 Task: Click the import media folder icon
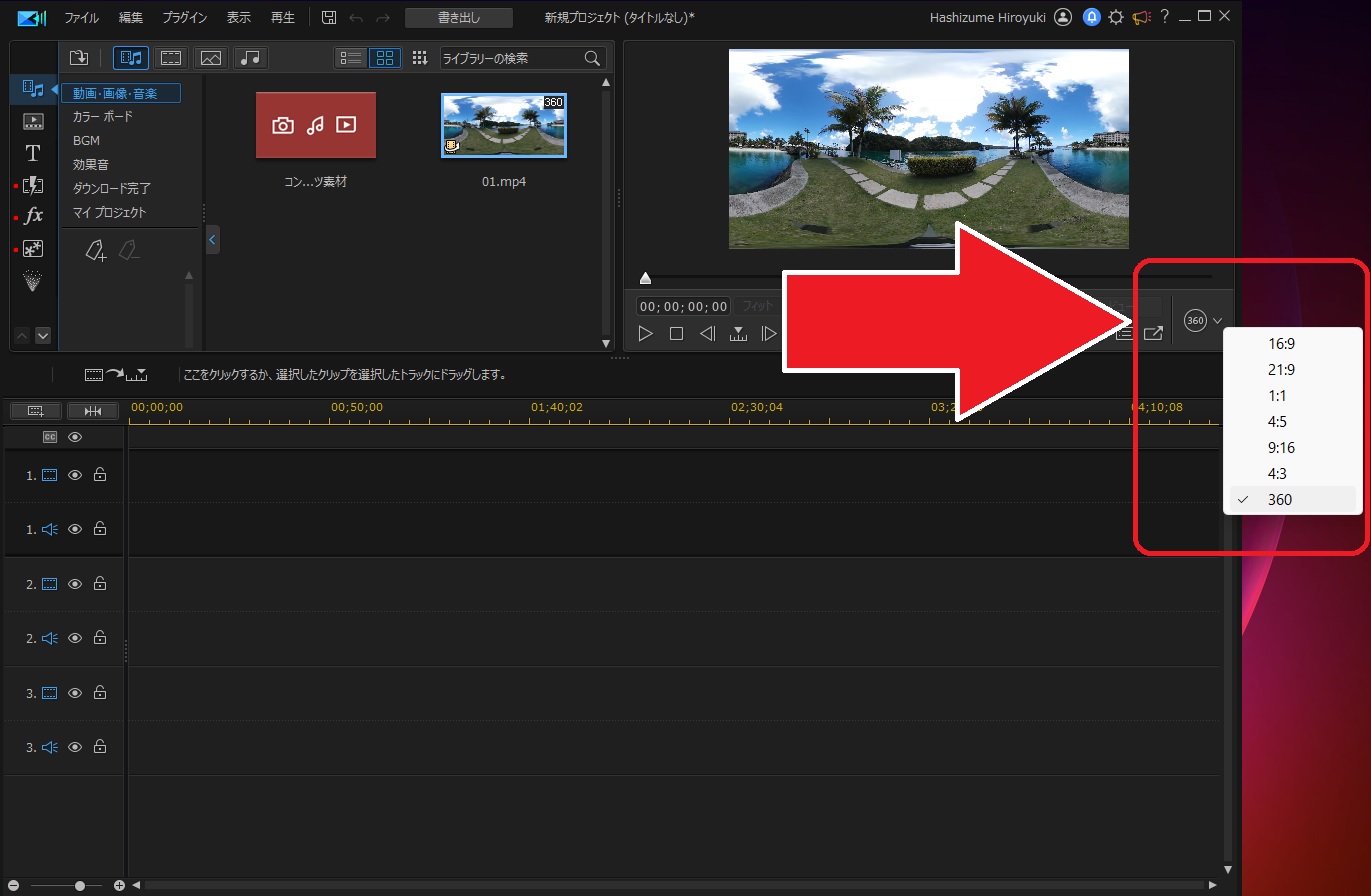point(80,58)
